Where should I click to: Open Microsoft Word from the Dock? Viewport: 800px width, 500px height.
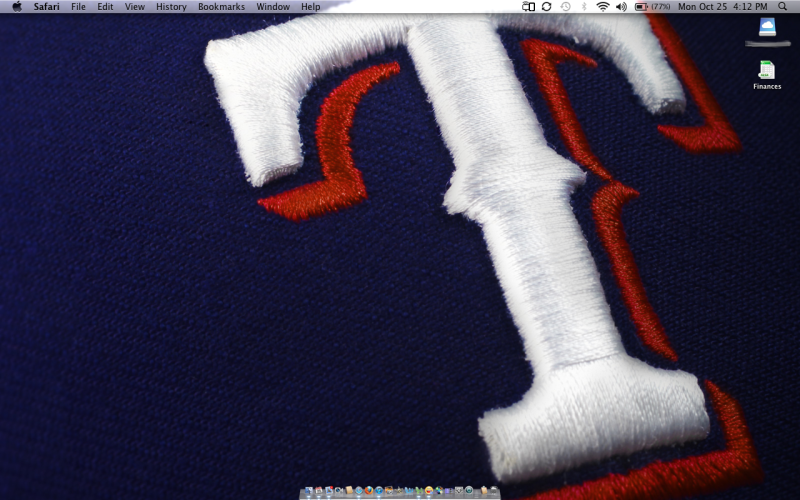pos(409,490)
